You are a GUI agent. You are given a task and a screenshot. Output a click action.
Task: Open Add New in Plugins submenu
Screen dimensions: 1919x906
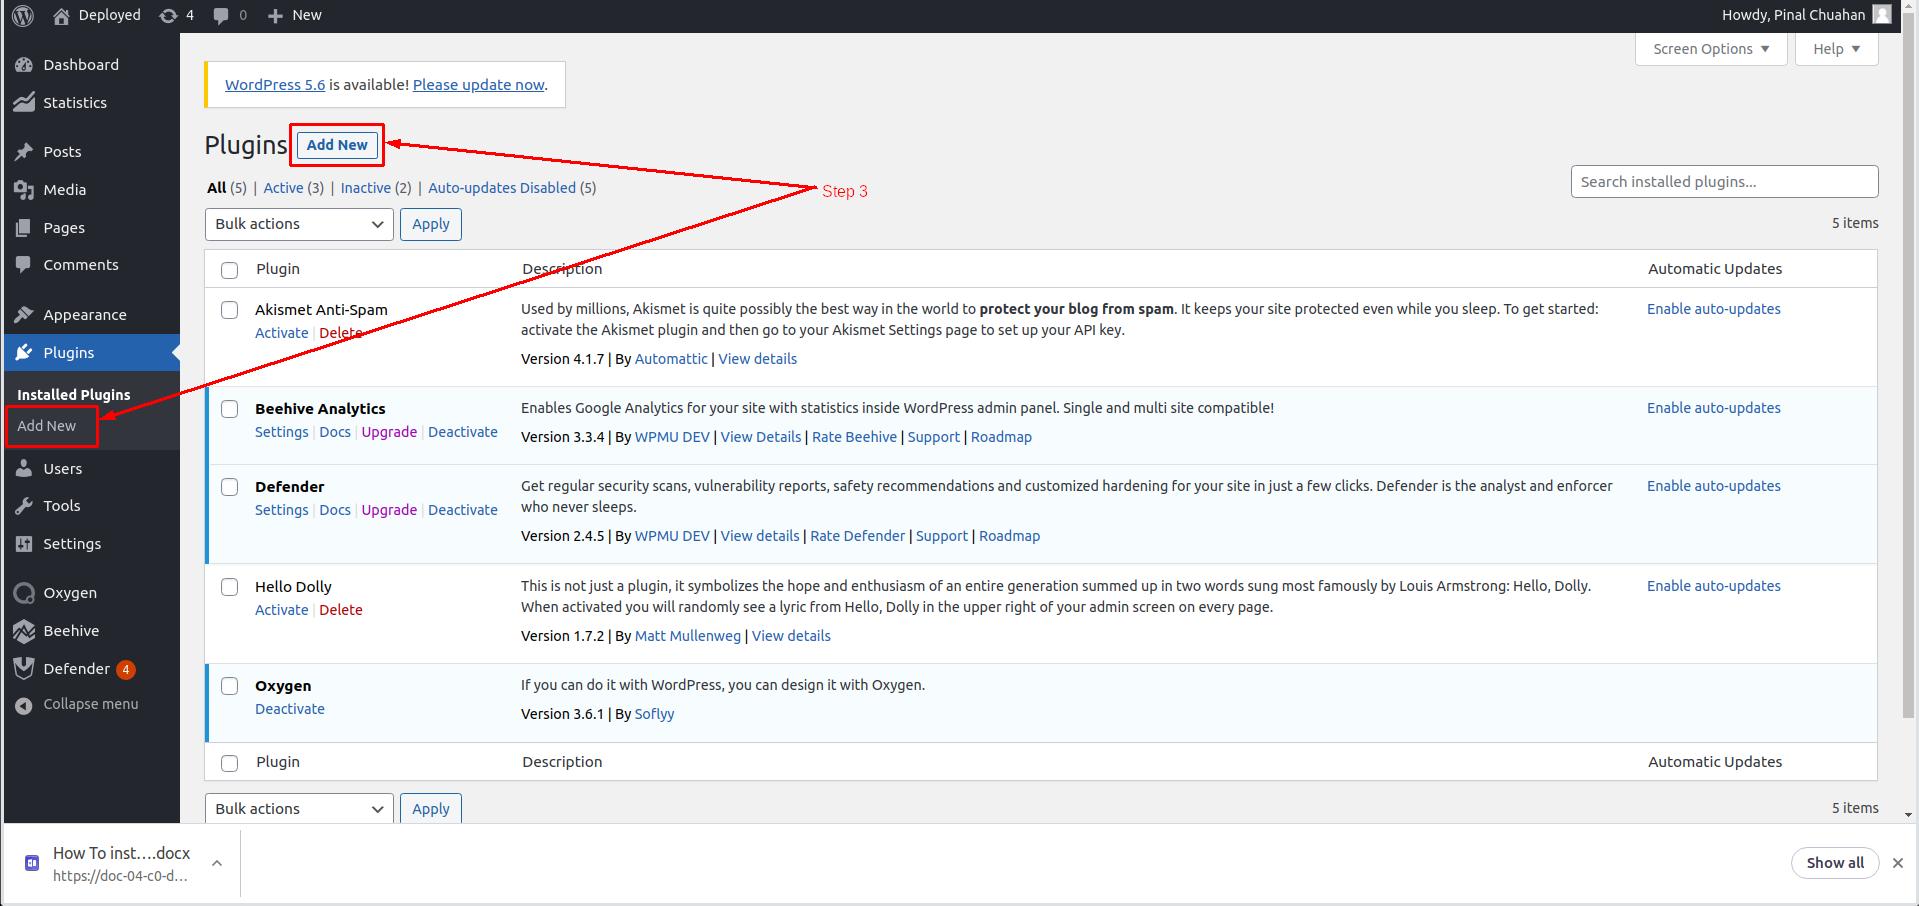pyautogui.click(x=46, y=426)
